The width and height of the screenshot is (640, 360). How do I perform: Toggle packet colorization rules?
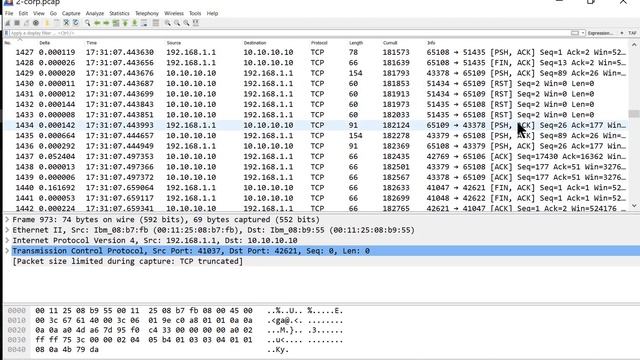point(156,23)
